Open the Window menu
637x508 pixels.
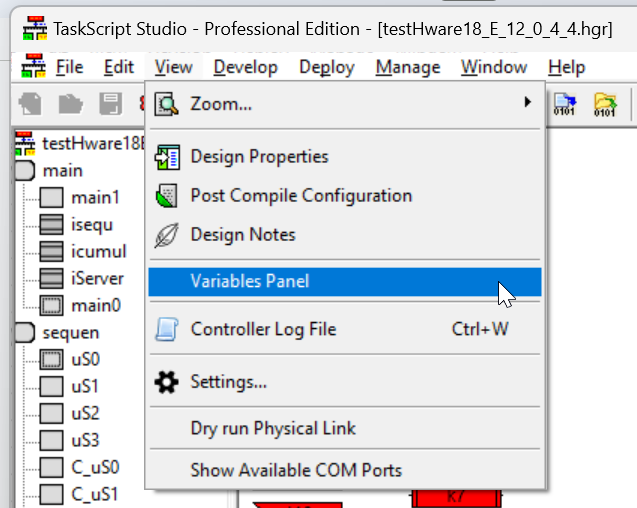click(x=494, y=67)
